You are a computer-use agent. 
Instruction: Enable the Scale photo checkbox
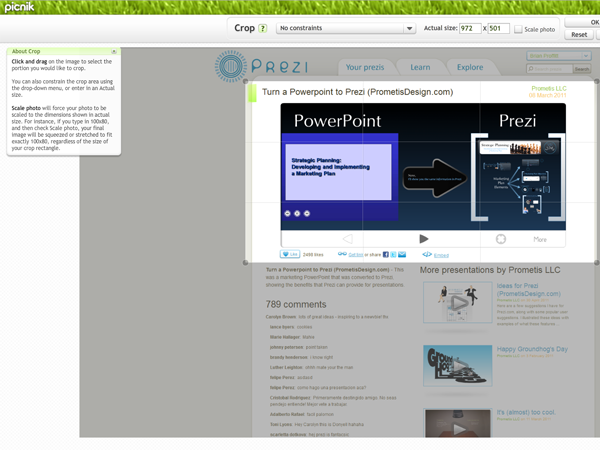coord(518,29)
